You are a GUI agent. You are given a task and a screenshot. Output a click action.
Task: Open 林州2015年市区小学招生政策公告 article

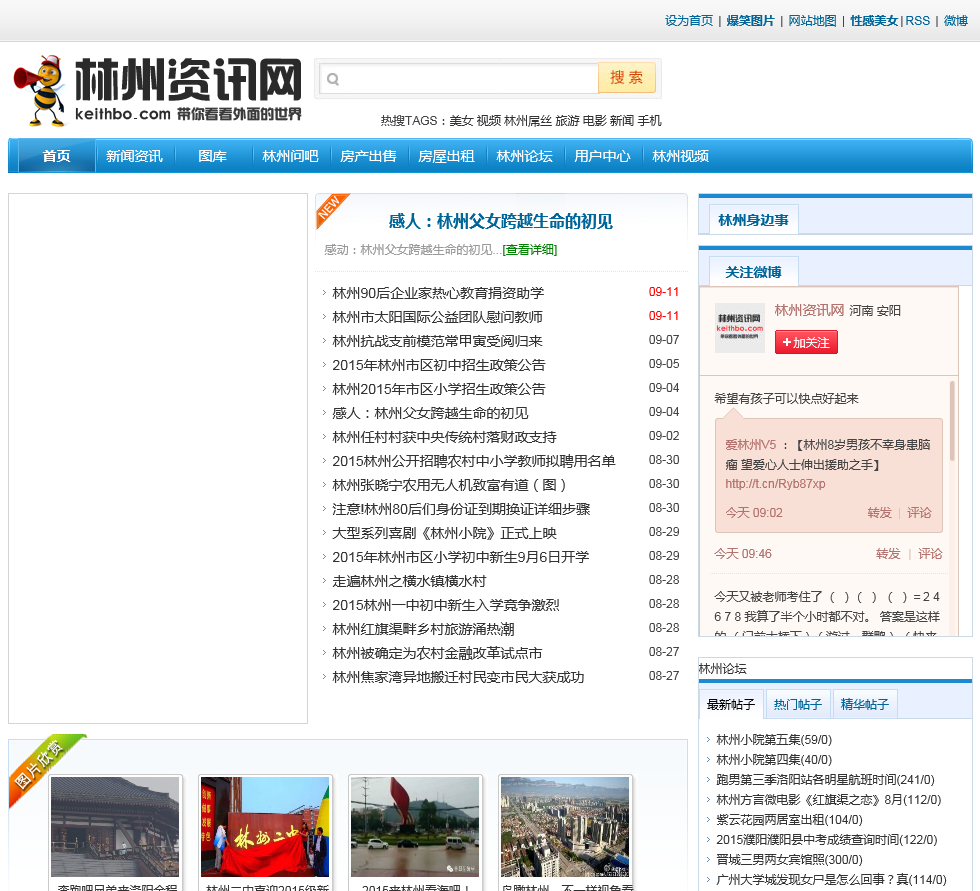(439, 389)
